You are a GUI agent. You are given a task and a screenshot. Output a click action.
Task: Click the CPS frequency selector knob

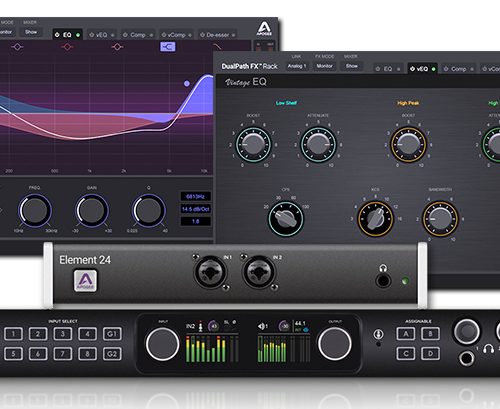[286, 219]
